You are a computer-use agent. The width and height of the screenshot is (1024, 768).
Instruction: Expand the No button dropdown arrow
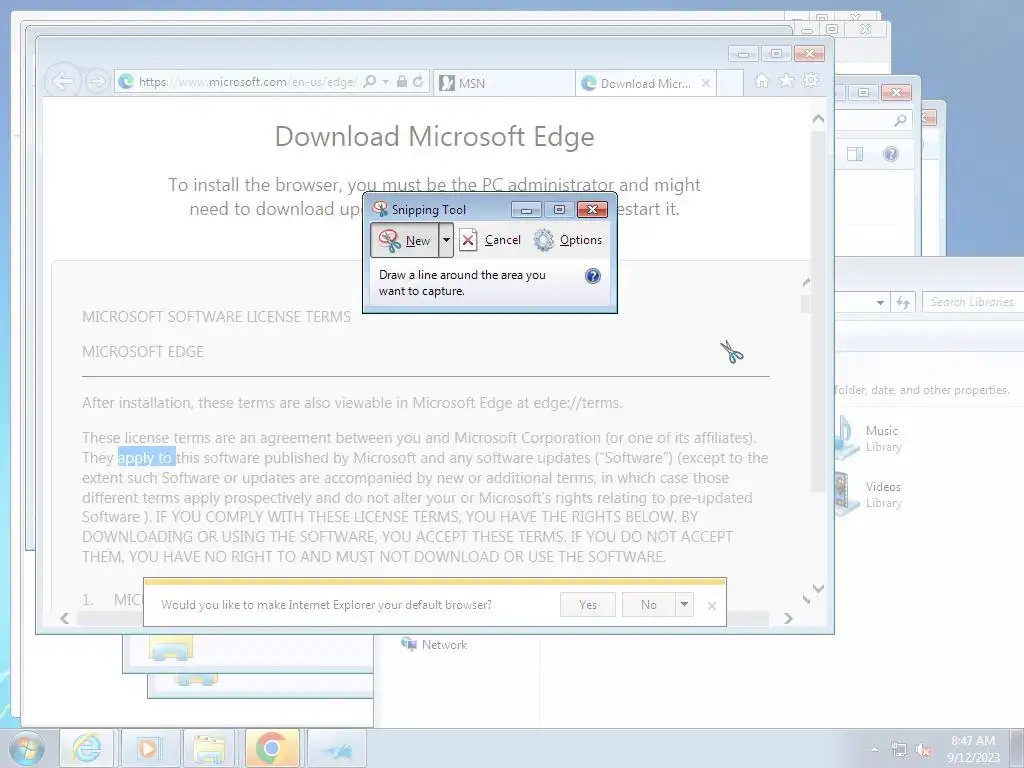684,605
